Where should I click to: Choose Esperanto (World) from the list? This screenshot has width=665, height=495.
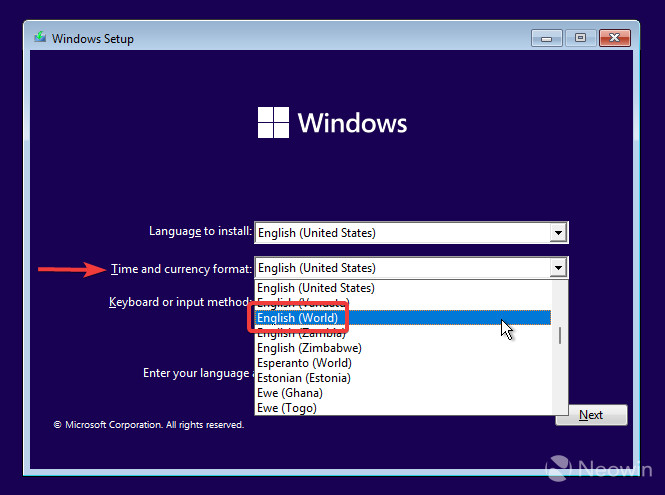(403, 363)
